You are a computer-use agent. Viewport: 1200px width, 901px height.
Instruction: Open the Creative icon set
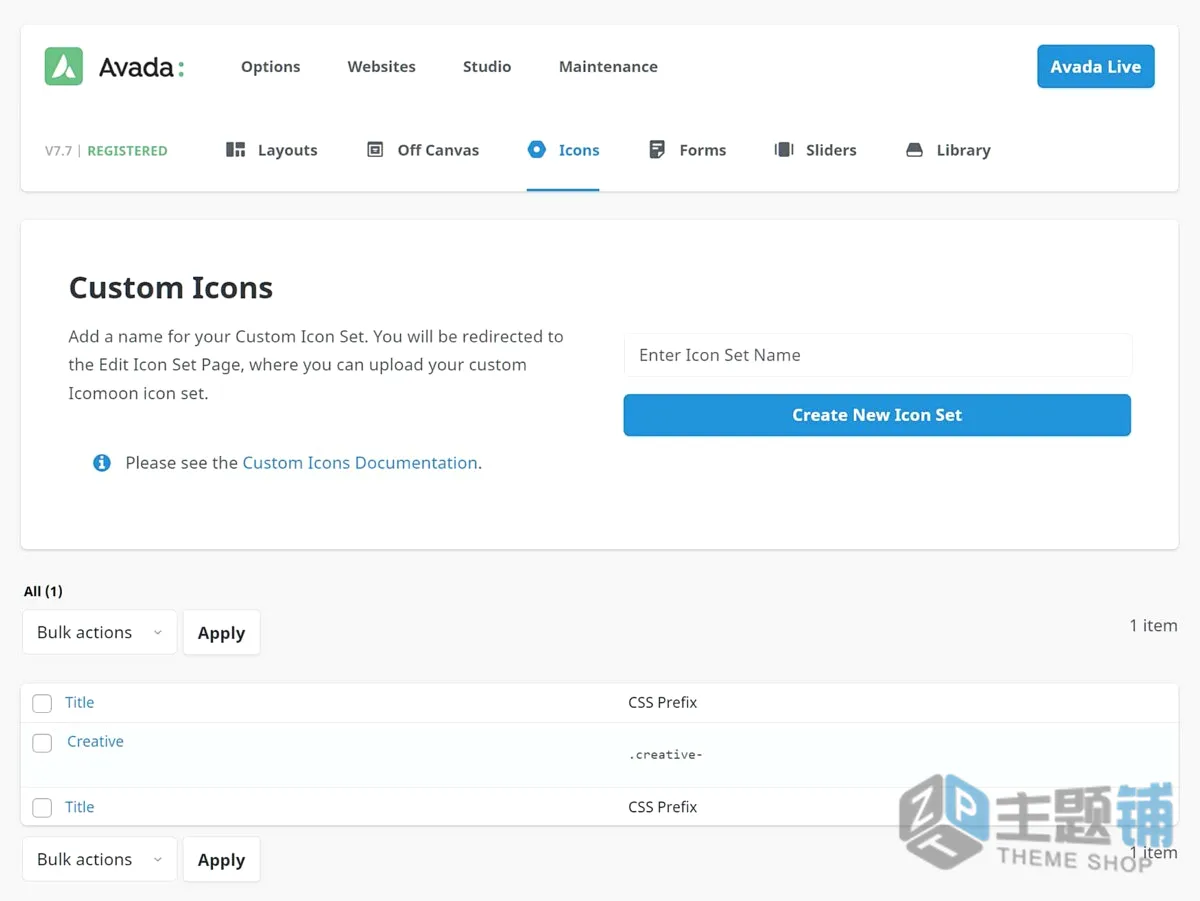[95, 741]
